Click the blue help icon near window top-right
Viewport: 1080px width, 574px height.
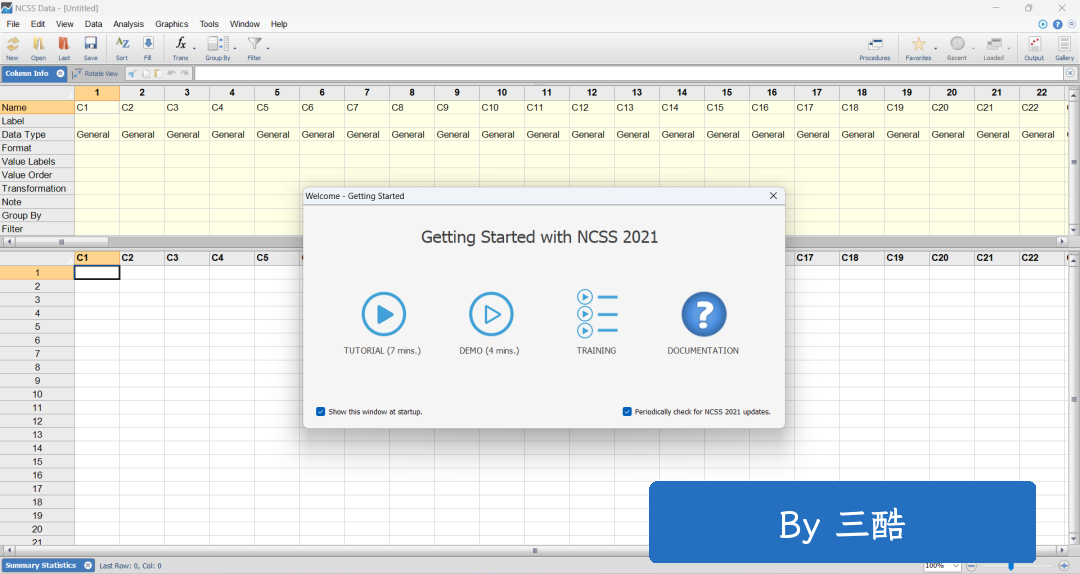click(x=1057, y=24)
